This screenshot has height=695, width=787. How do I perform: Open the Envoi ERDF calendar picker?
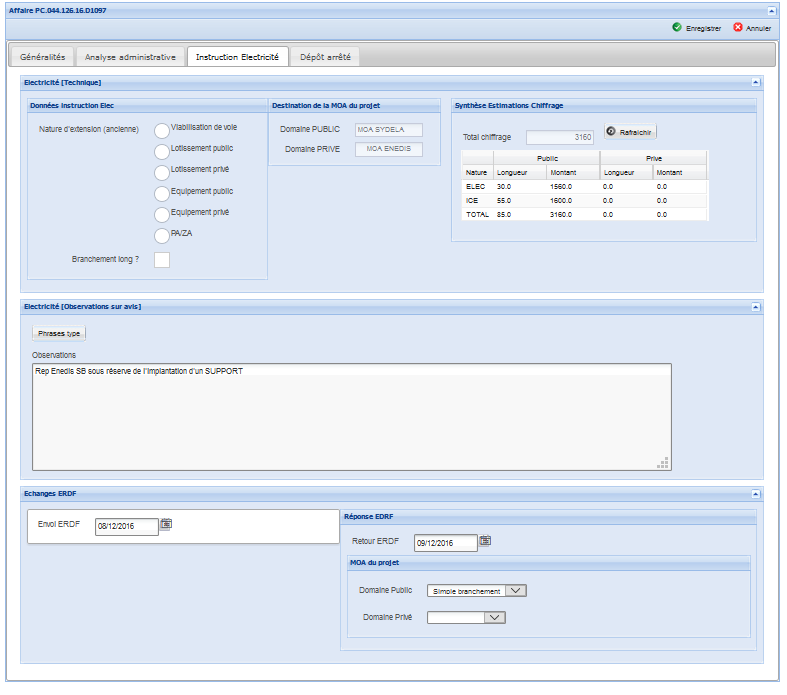[166, 524]
